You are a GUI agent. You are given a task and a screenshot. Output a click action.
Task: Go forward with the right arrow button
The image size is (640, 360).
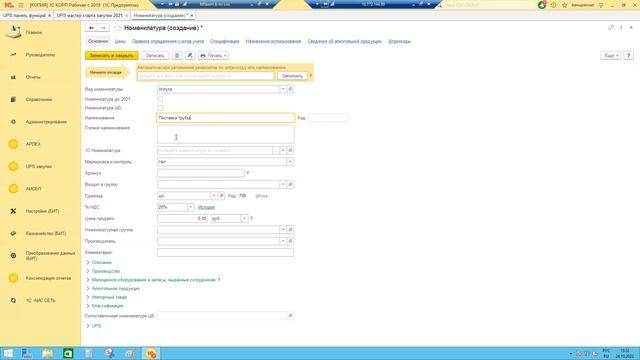pyautogui.click(x=103, y=28)
